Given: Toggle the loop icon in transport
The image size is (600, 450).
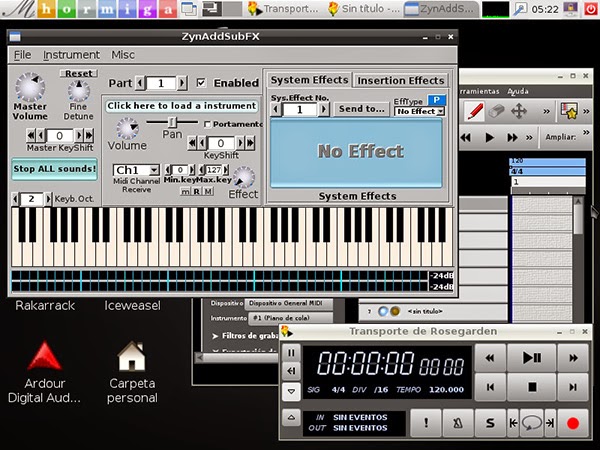Looking at the screenshot, I should 531,423.
